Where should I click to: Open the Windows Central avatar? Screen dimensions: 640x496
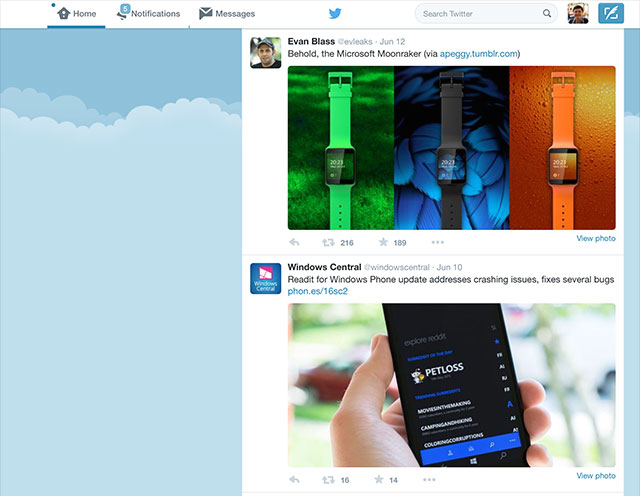265,278
